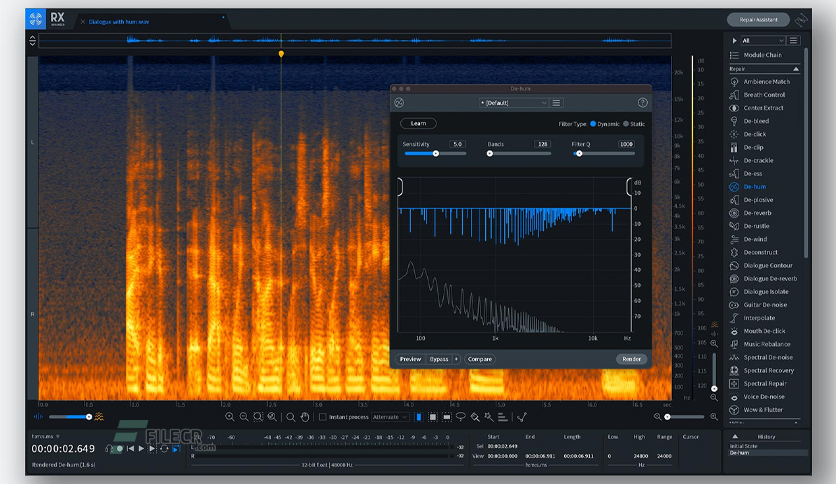Open the De-reverb module

coord(750,213)
